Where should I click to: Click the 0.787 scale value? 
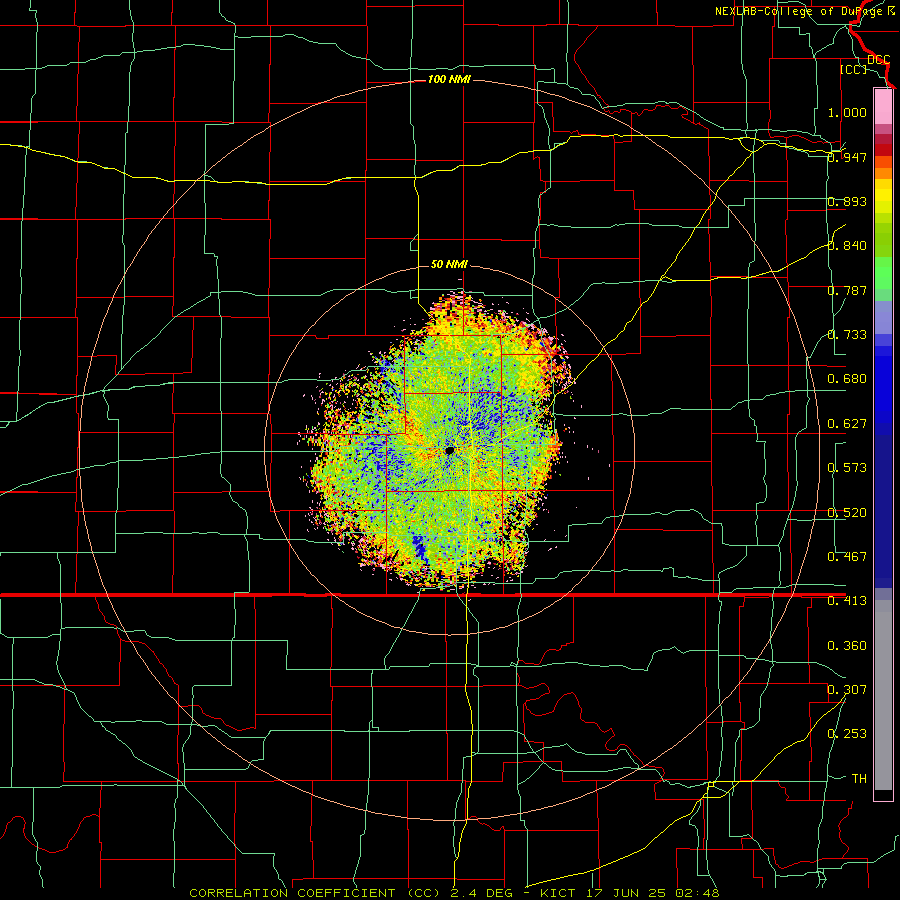tap(847, 290)
